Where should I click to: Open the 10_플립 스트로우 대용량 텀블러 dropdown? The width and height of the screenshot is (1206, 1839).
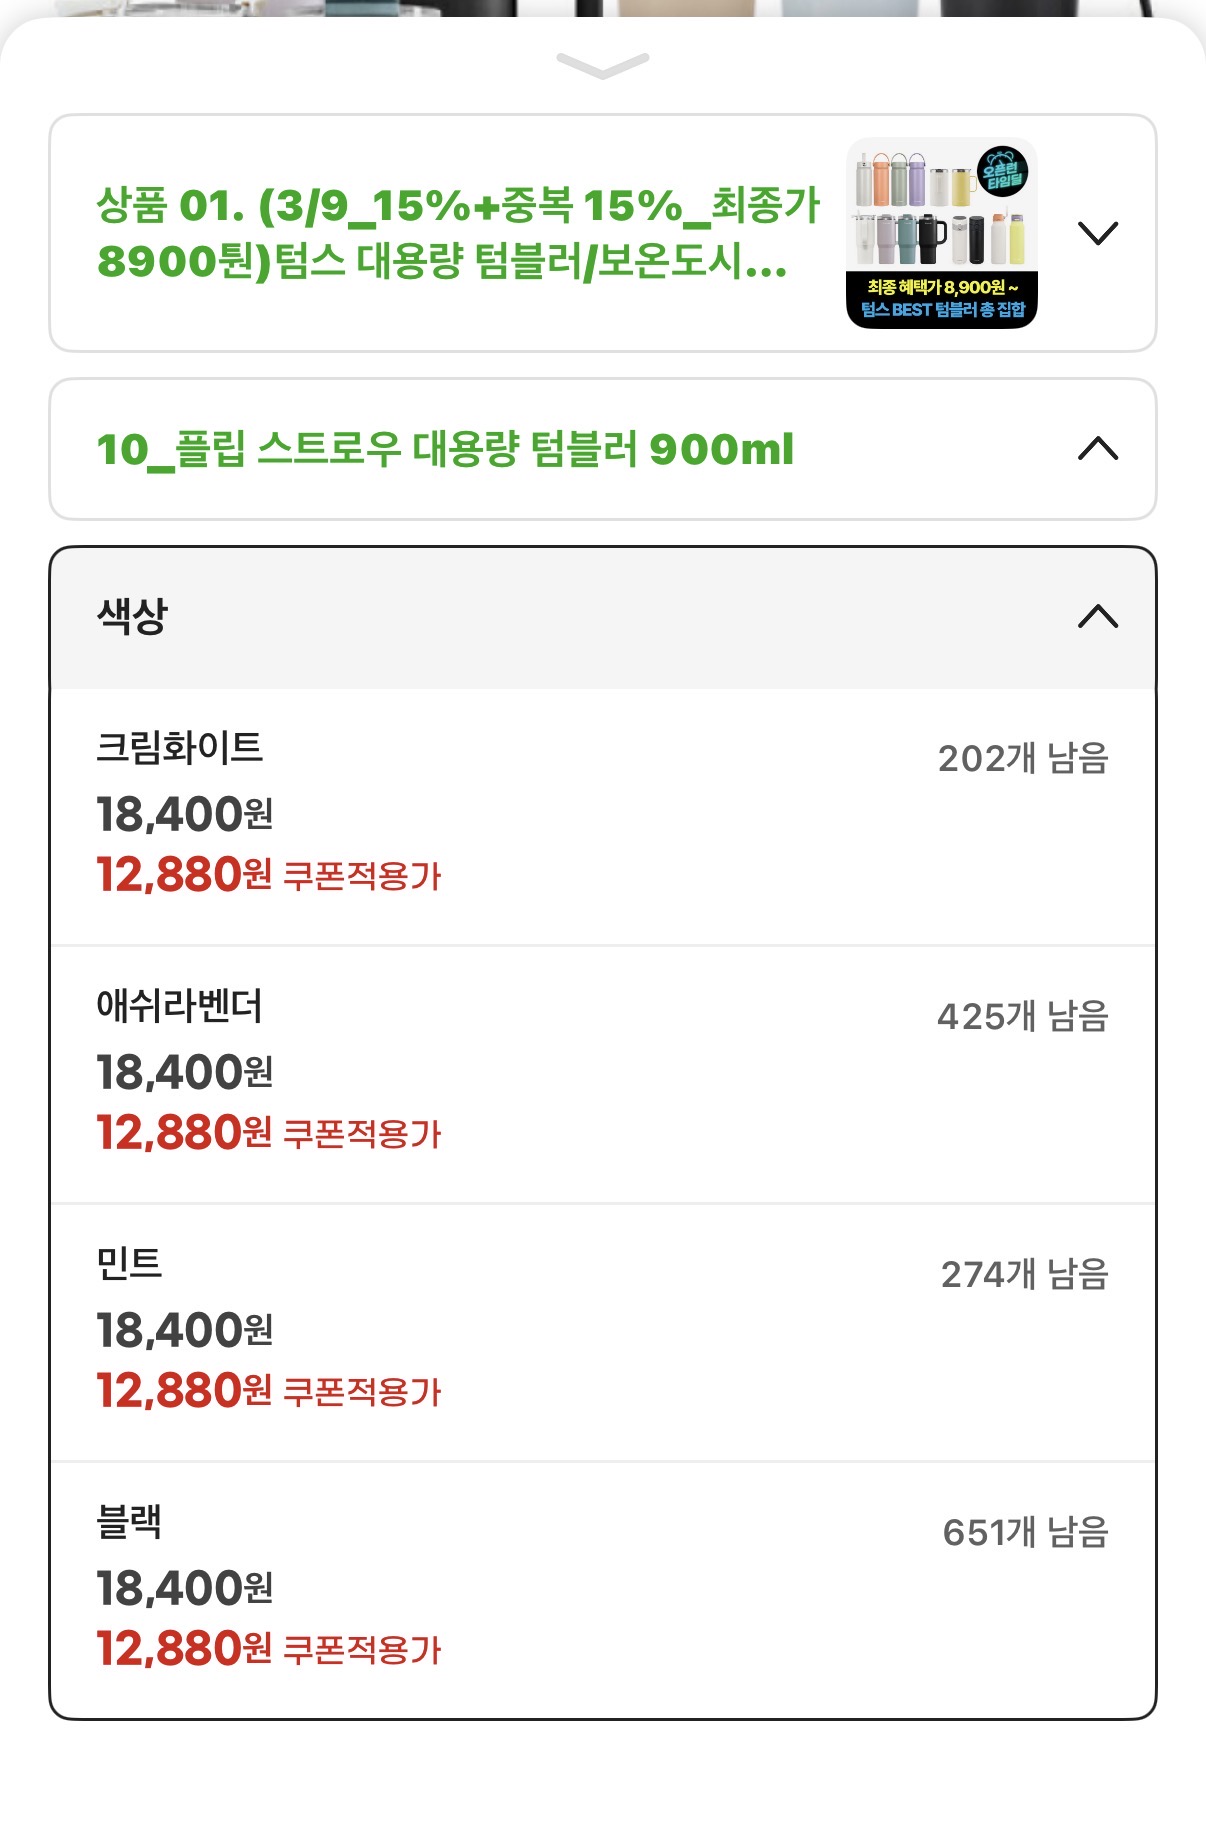[446, 449]
